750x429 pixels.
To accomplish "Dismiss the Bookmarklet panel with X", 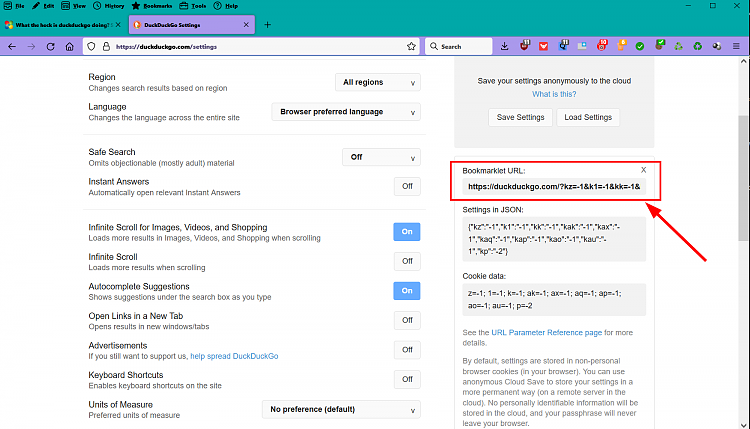I will 644,170.
